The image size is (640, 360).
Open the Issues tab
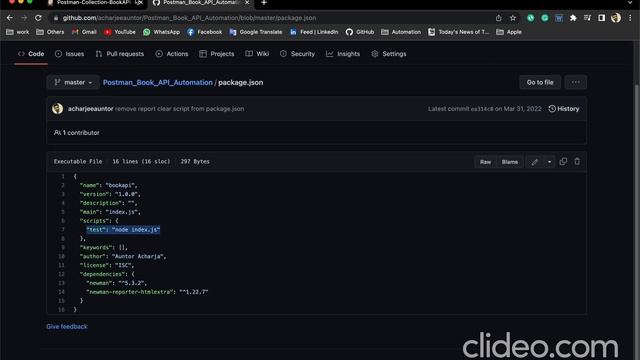point(69,54)
